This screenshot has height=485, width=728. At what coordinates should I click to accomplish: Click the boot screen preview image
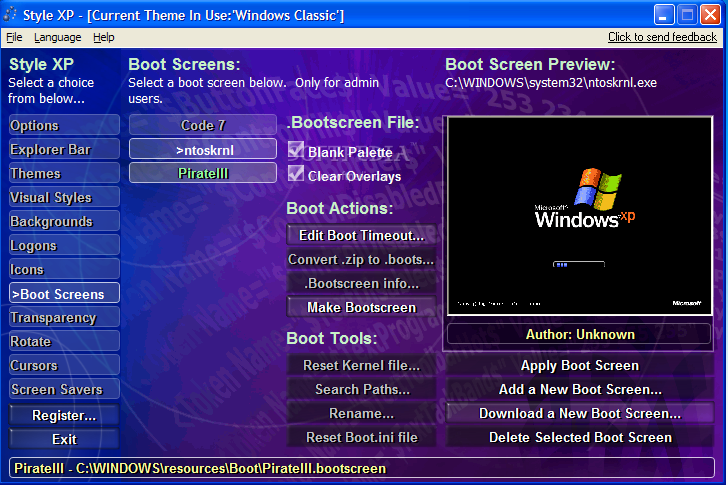579,216
